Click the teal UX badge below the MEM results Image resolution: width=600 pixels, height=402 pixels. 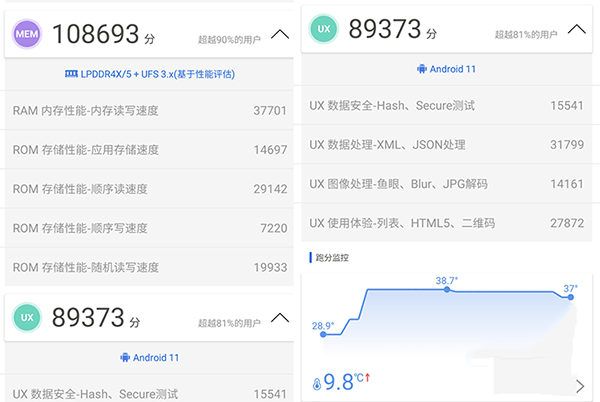coord(28,317)
